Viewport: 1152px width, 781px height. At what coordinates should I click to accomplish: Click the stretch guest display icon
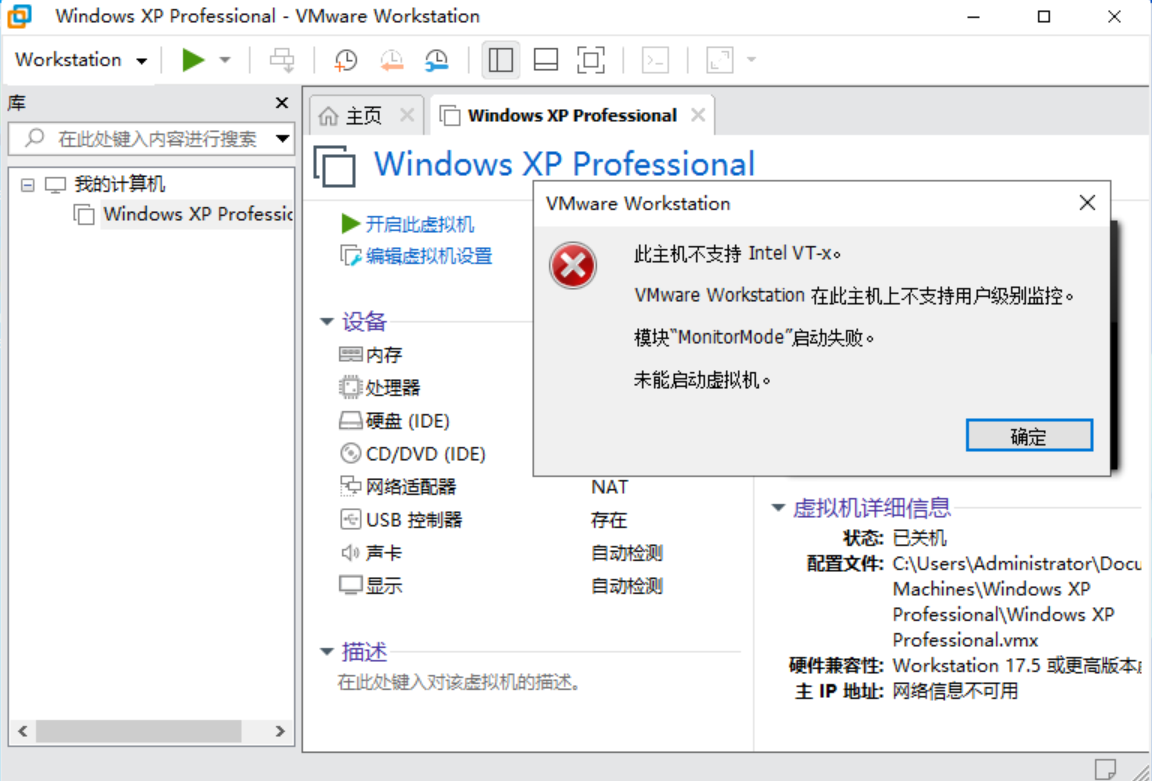(720, 60)
